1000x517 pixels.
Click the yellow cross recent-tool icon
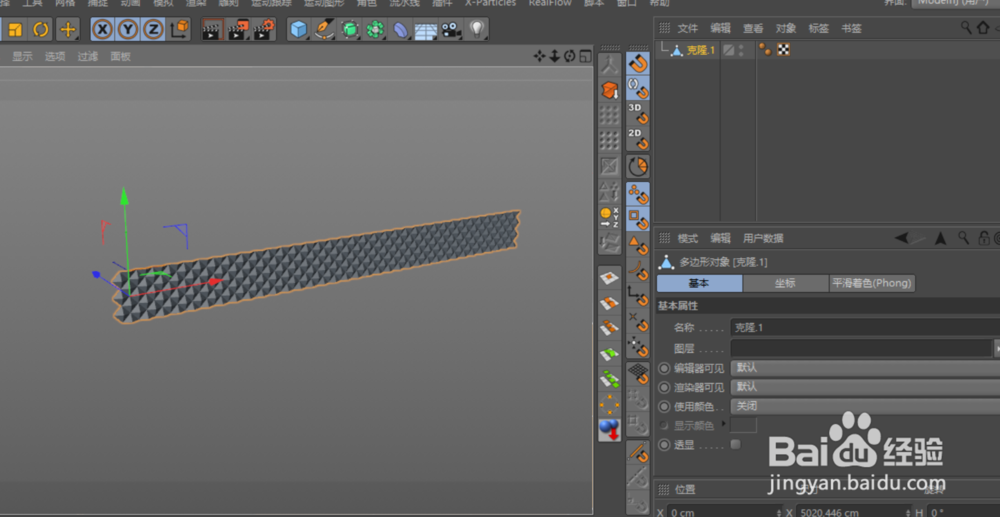[68, 29]
